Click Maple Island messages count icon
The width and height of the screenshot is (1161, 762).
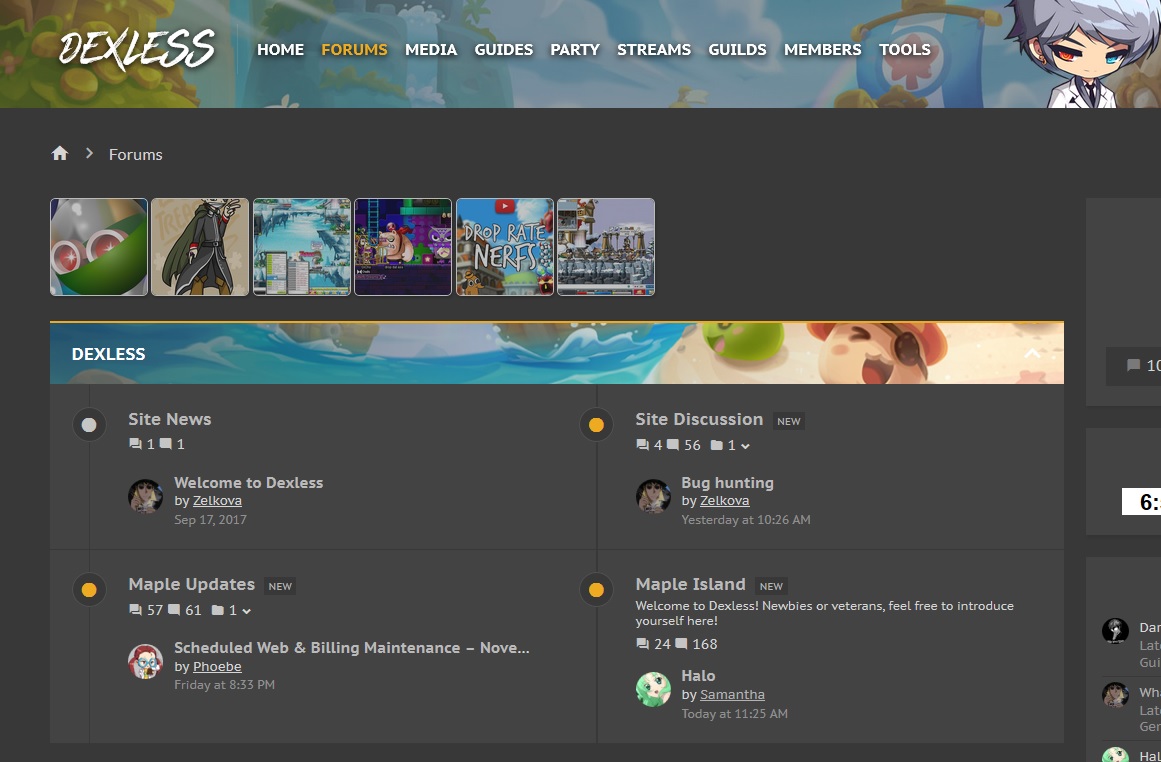(x=681, y=644)
